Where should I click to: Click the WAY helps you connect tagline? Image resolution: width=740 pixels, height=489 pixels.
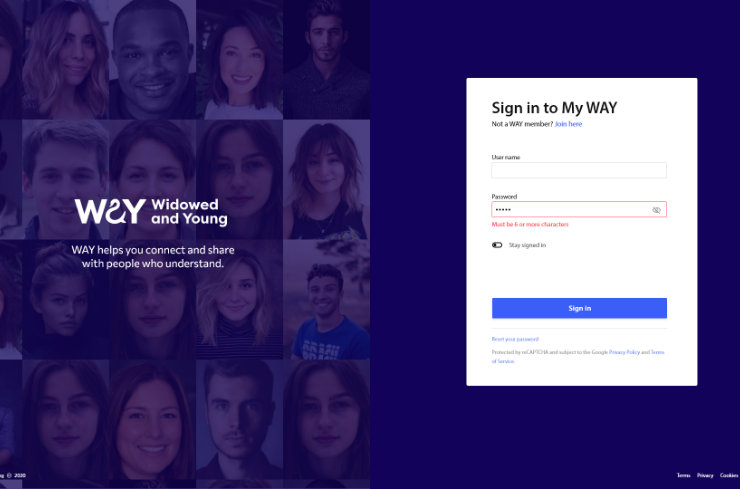tap(153, 256)
